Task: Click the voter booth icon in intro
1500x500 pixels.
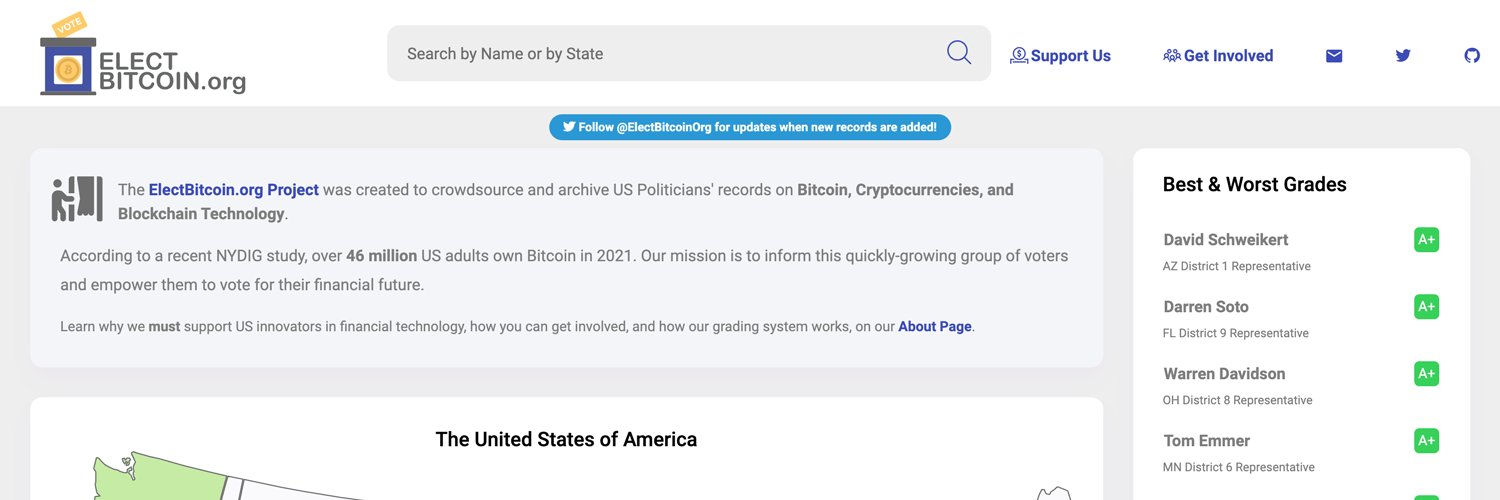Action: click(77, 199)
